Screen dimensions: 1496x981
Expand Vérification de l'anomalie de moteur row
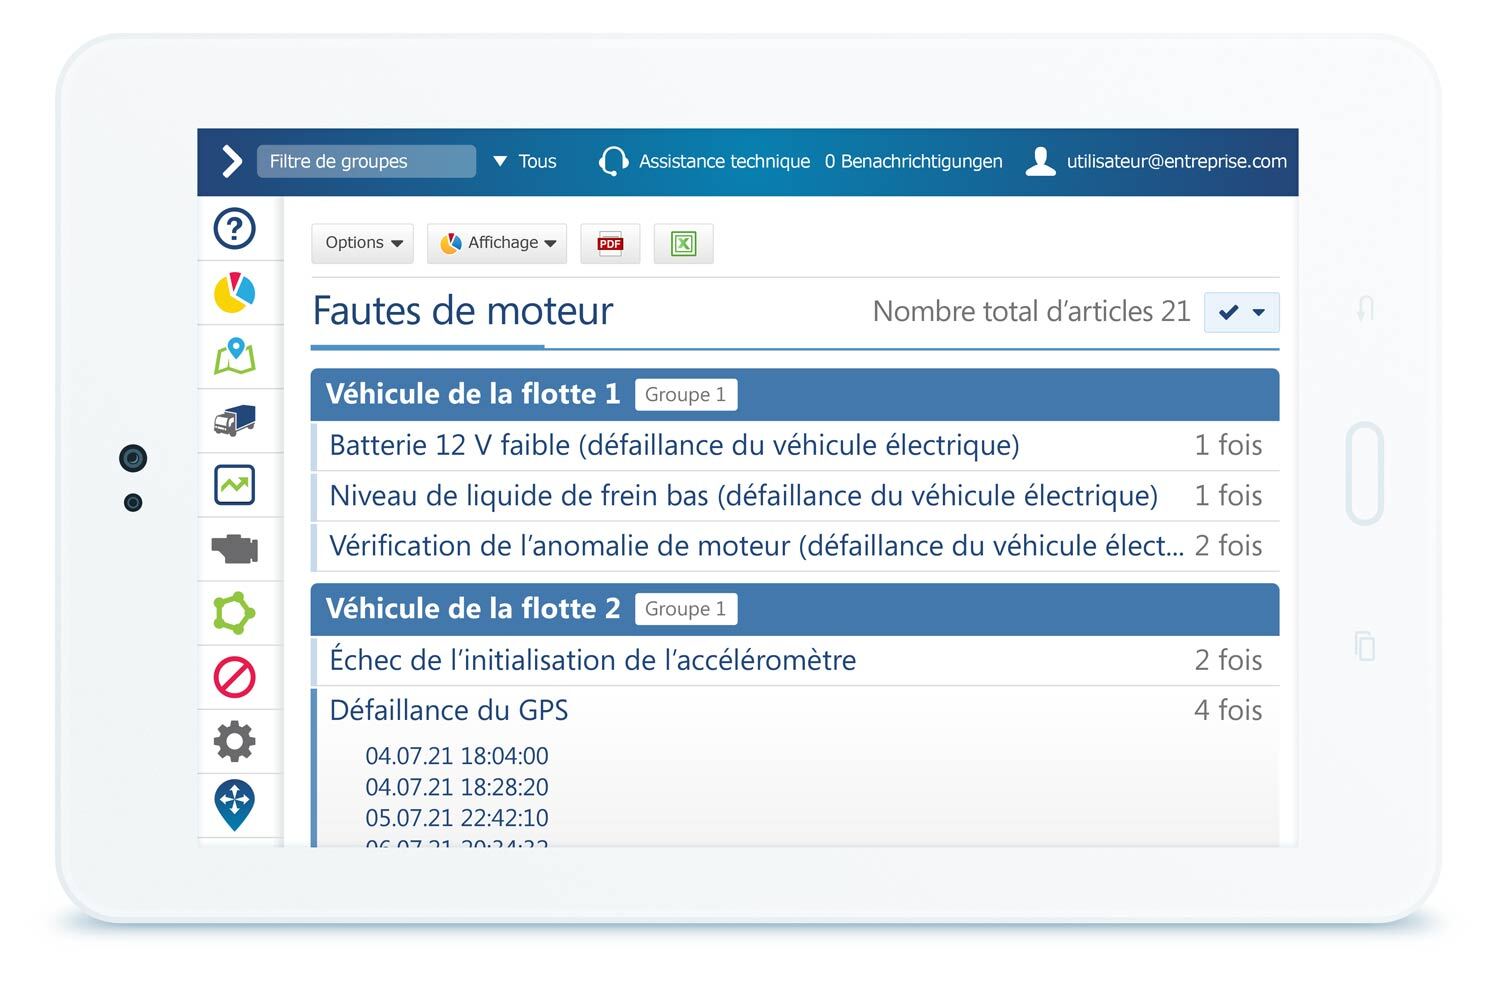point(795,546)
